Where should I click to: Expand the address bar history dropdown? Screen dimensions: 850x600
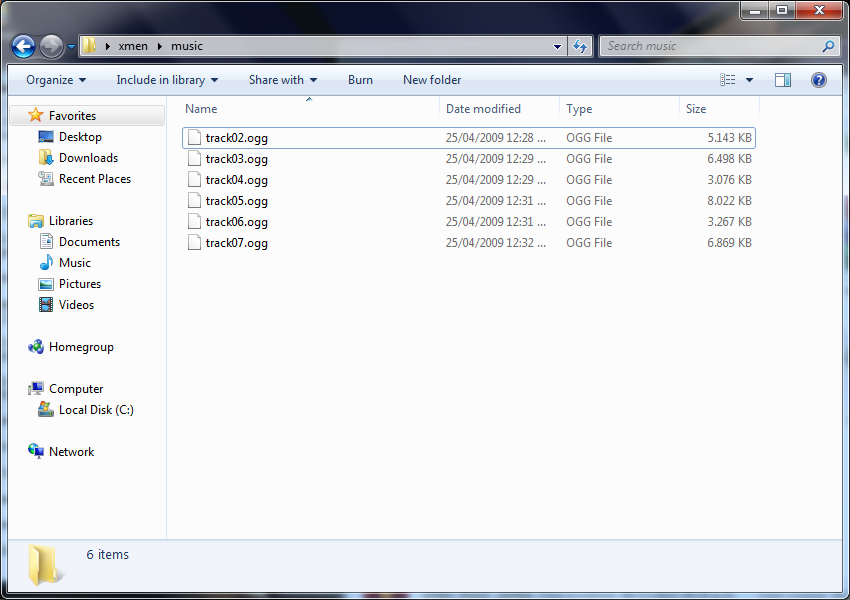(558, 46)
